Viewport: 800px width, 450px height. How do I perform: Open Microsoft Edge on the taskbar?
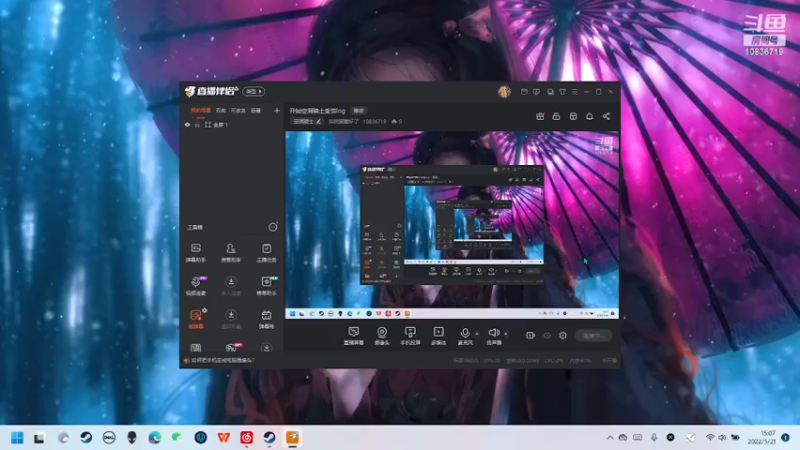pyautogui.click(x=155, y=438)
